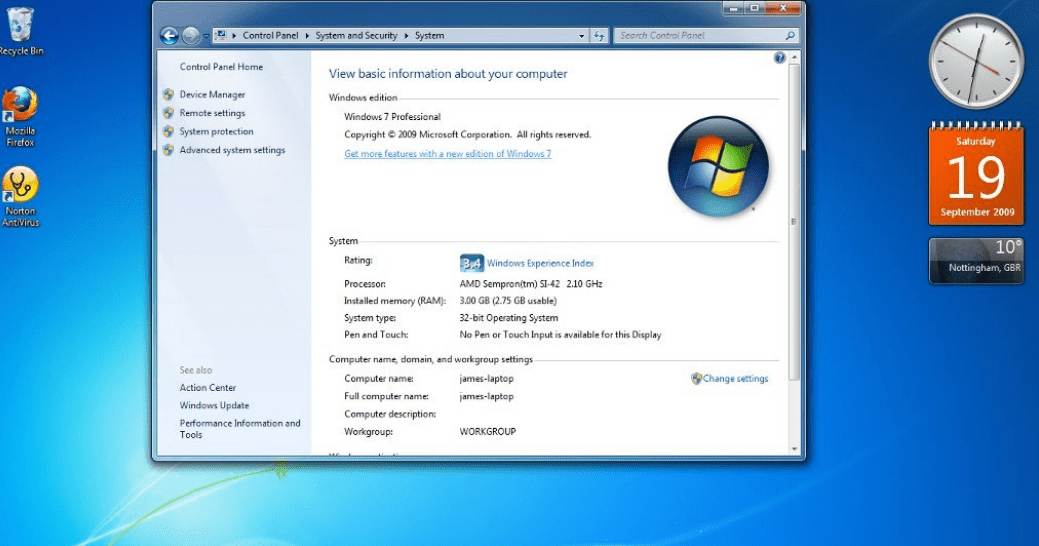Open Advanced system settings
Viewport: 1039px width, 546px height.
pos(232,150)
